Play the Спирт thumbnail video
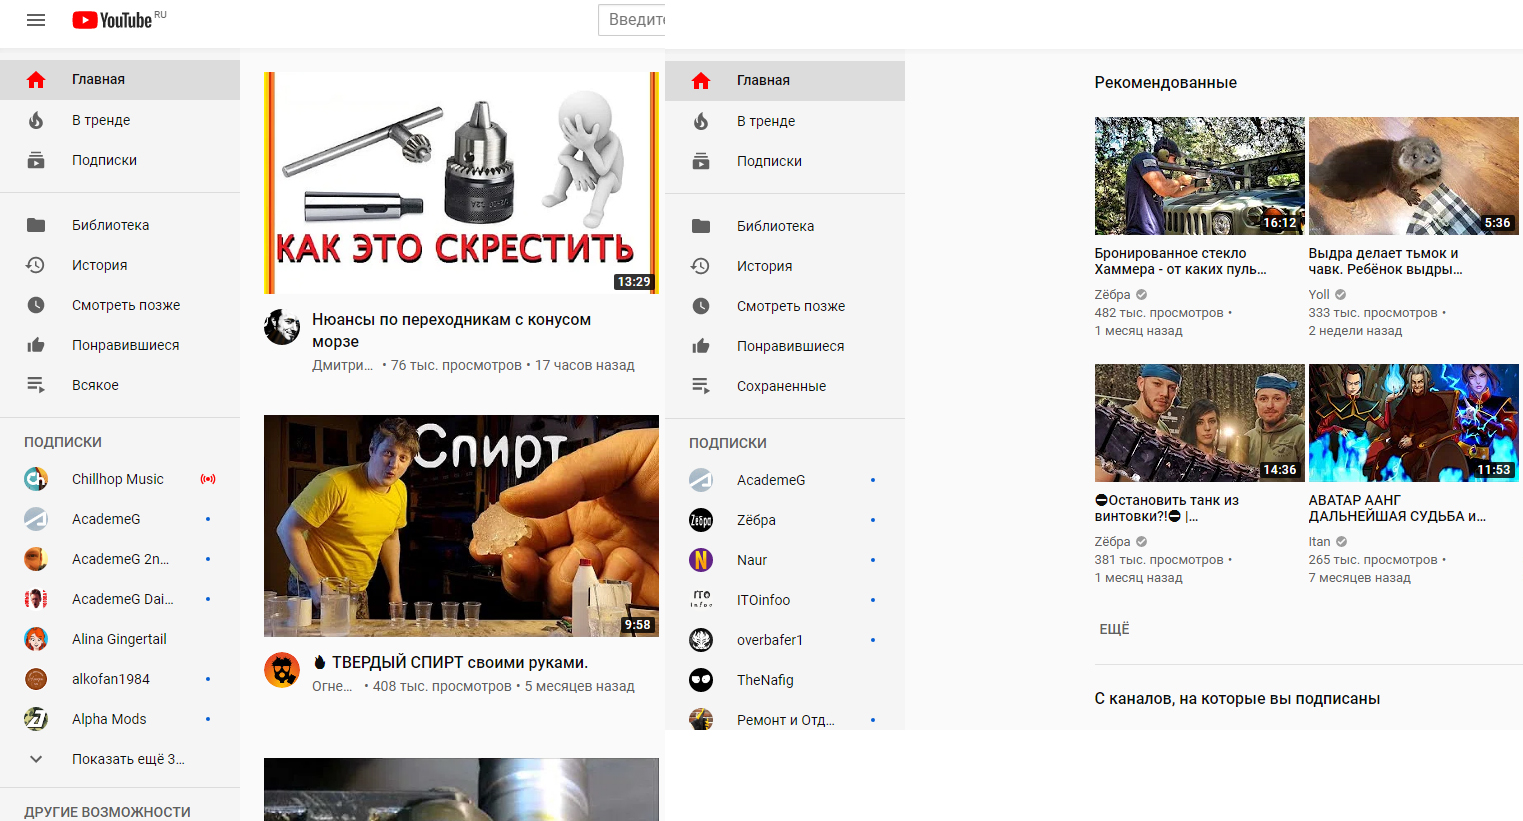1523x821 pixels. pos(461,526)
